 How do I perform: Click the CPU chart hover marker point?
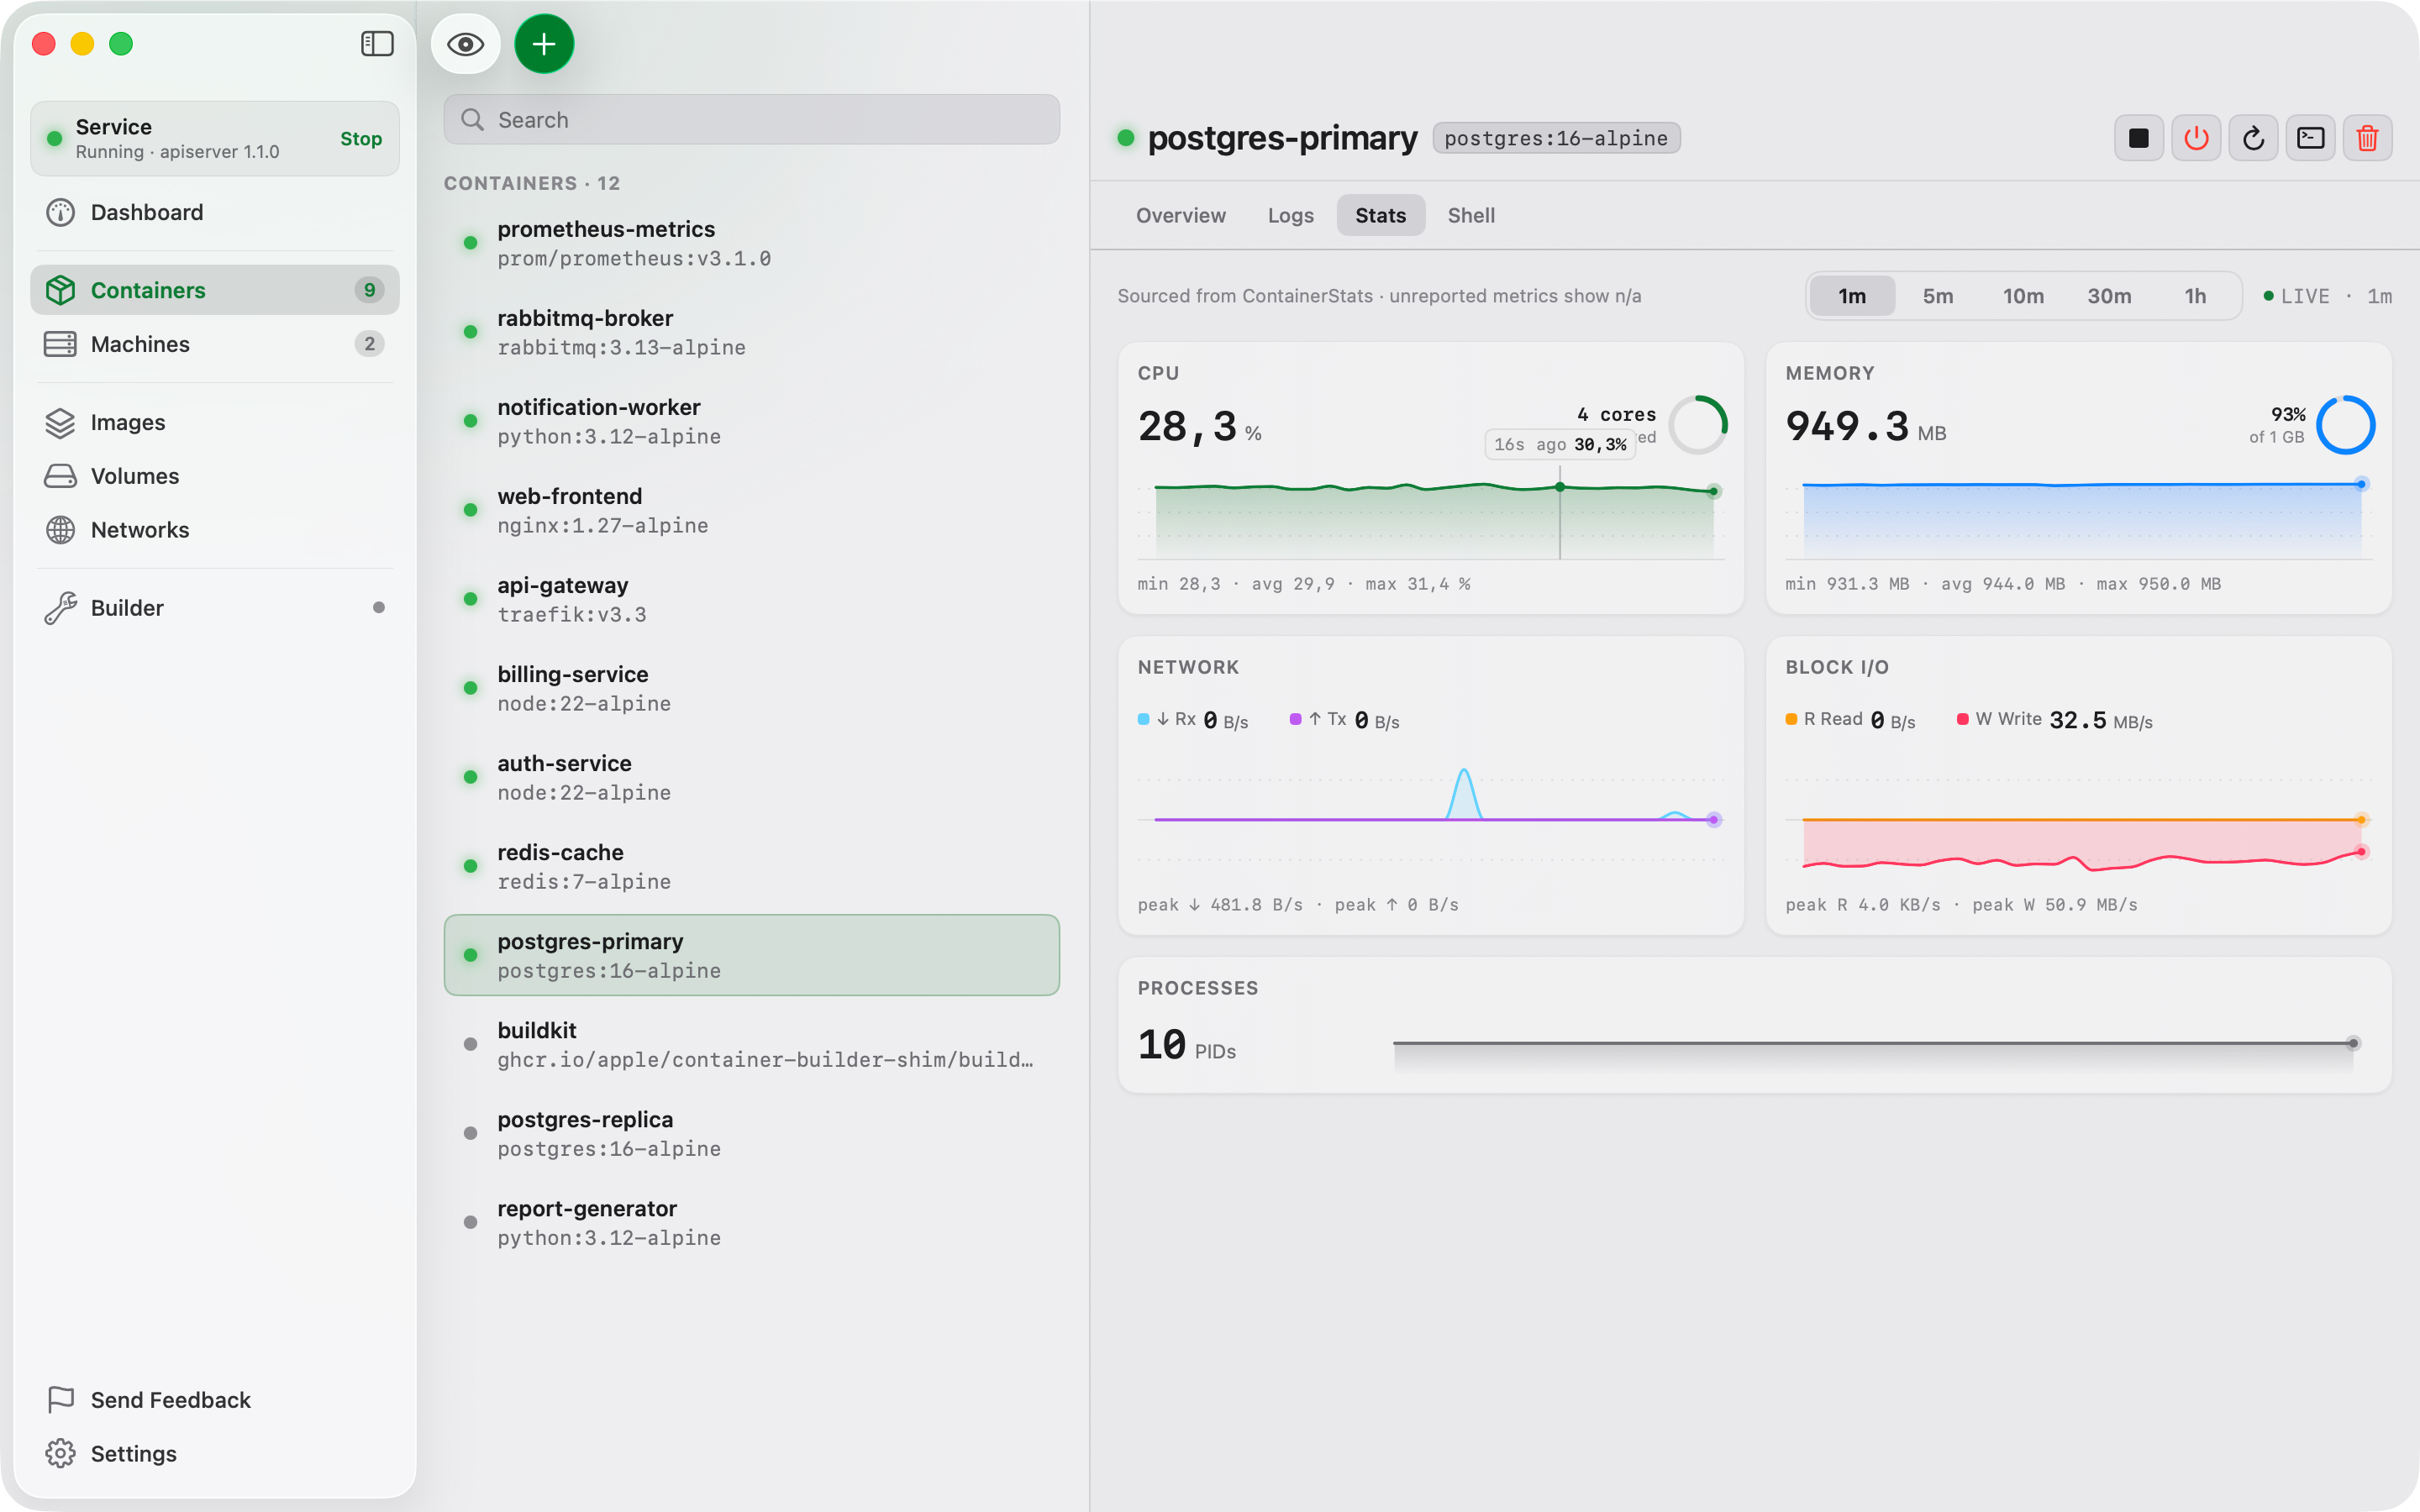click(x=1560, y=487)
